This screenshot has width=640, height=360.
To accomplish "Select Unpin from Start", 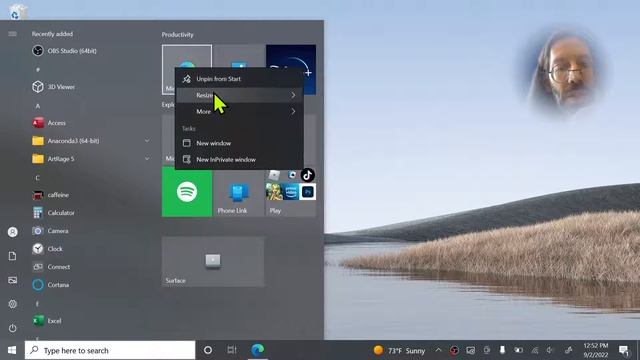I will [239, 79].
